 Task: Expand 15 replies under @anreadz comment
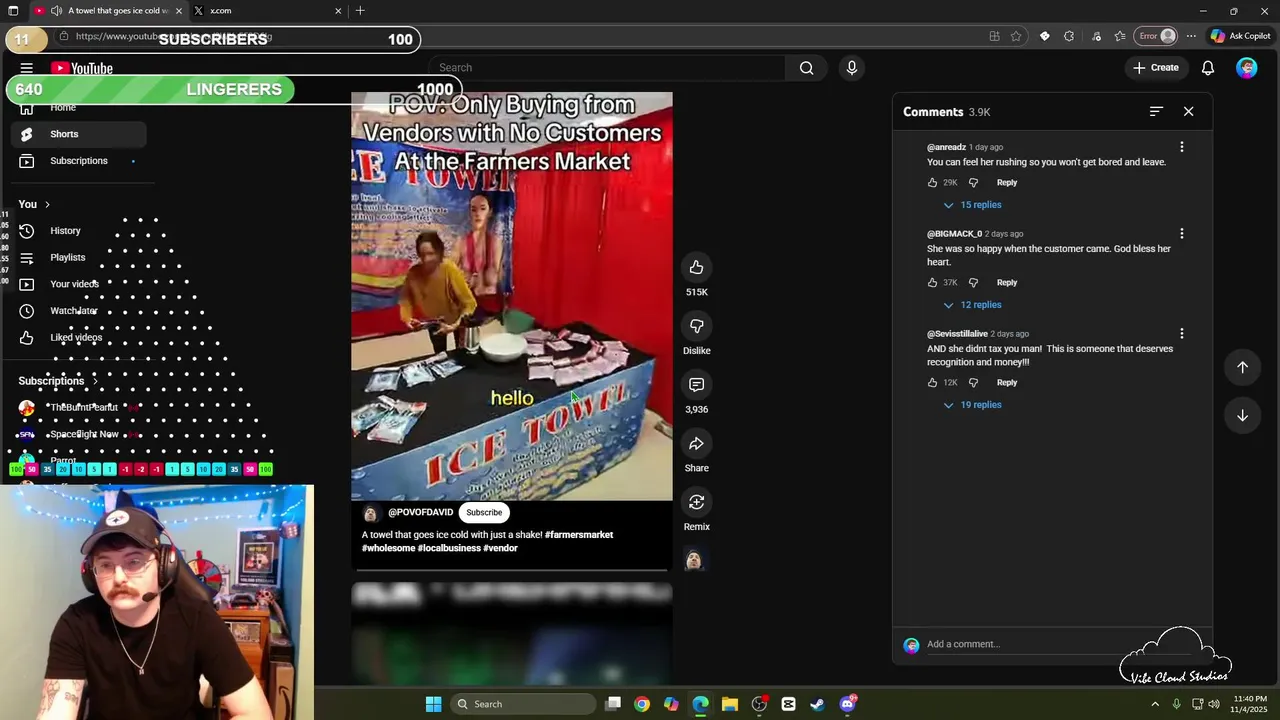pos(971,205)
